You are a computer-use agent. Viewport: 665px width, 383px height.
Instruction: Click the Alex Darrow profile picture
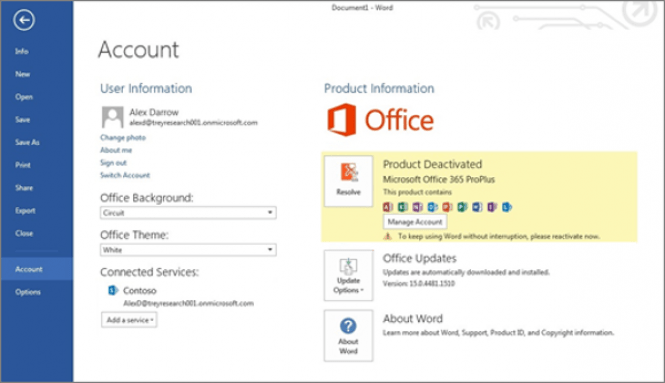[113, 117]
